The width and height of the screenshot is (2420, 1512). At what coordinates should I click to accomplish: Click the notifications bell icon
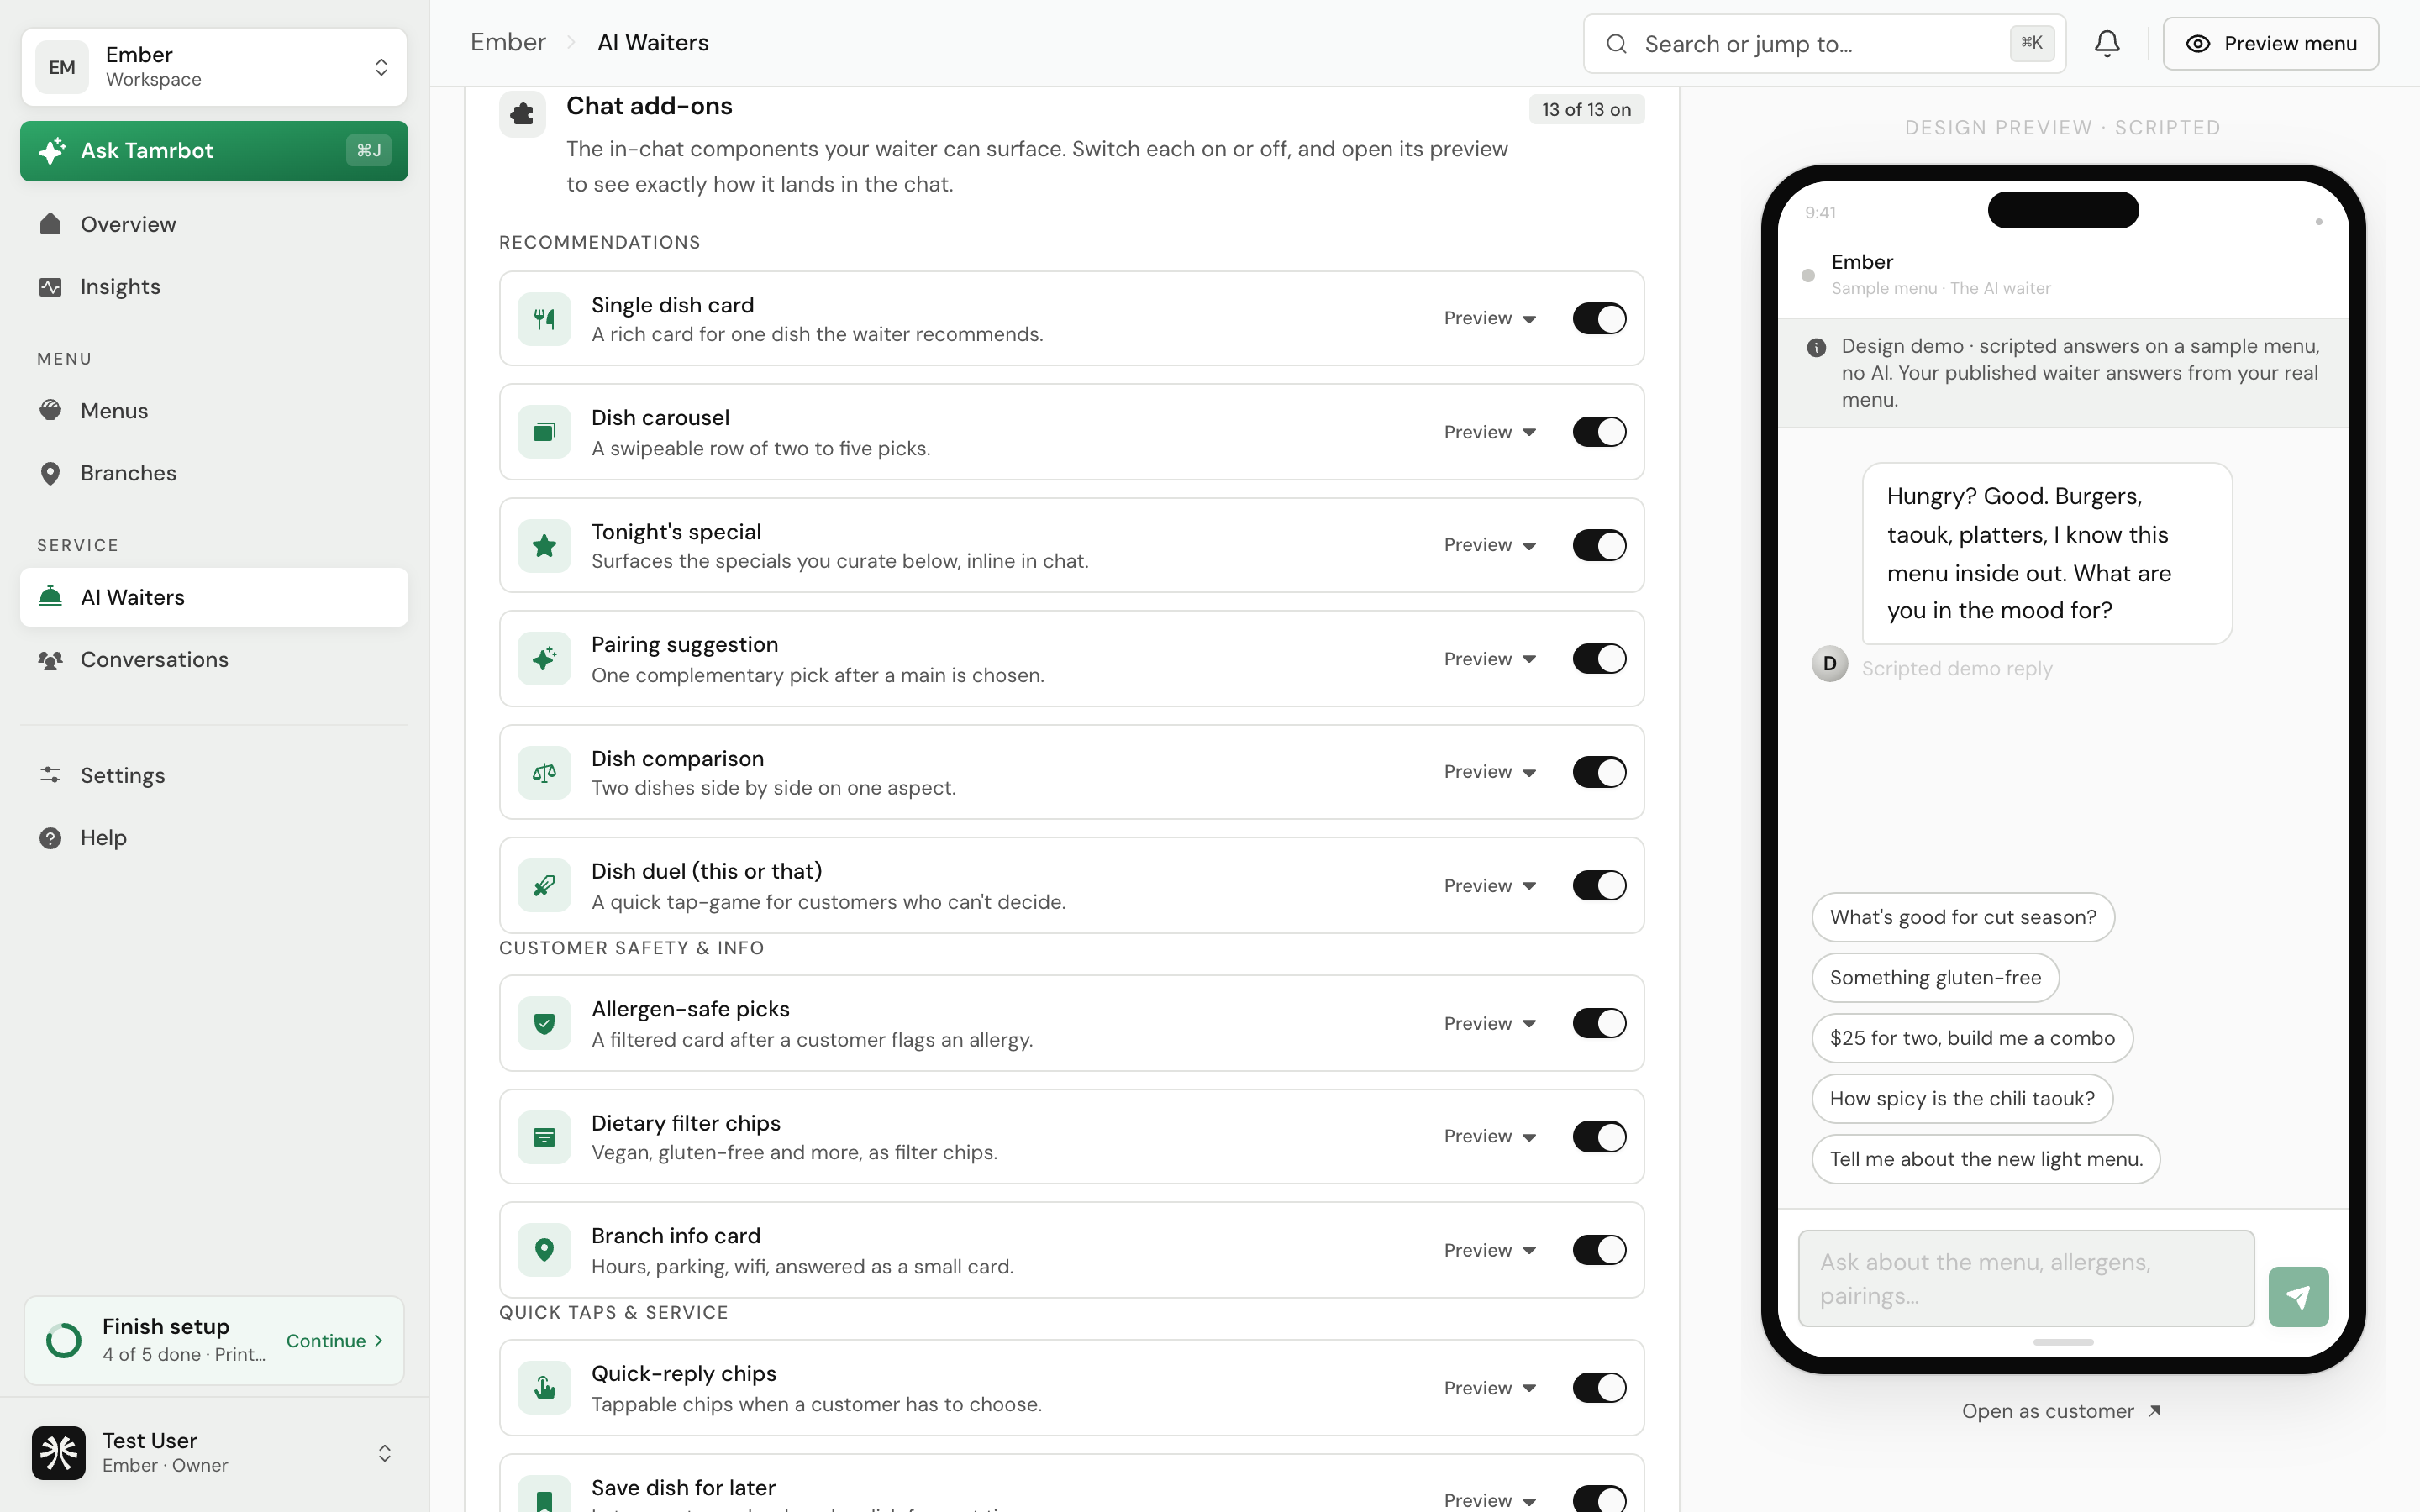pyautogui.click(x=2107, y=43)
